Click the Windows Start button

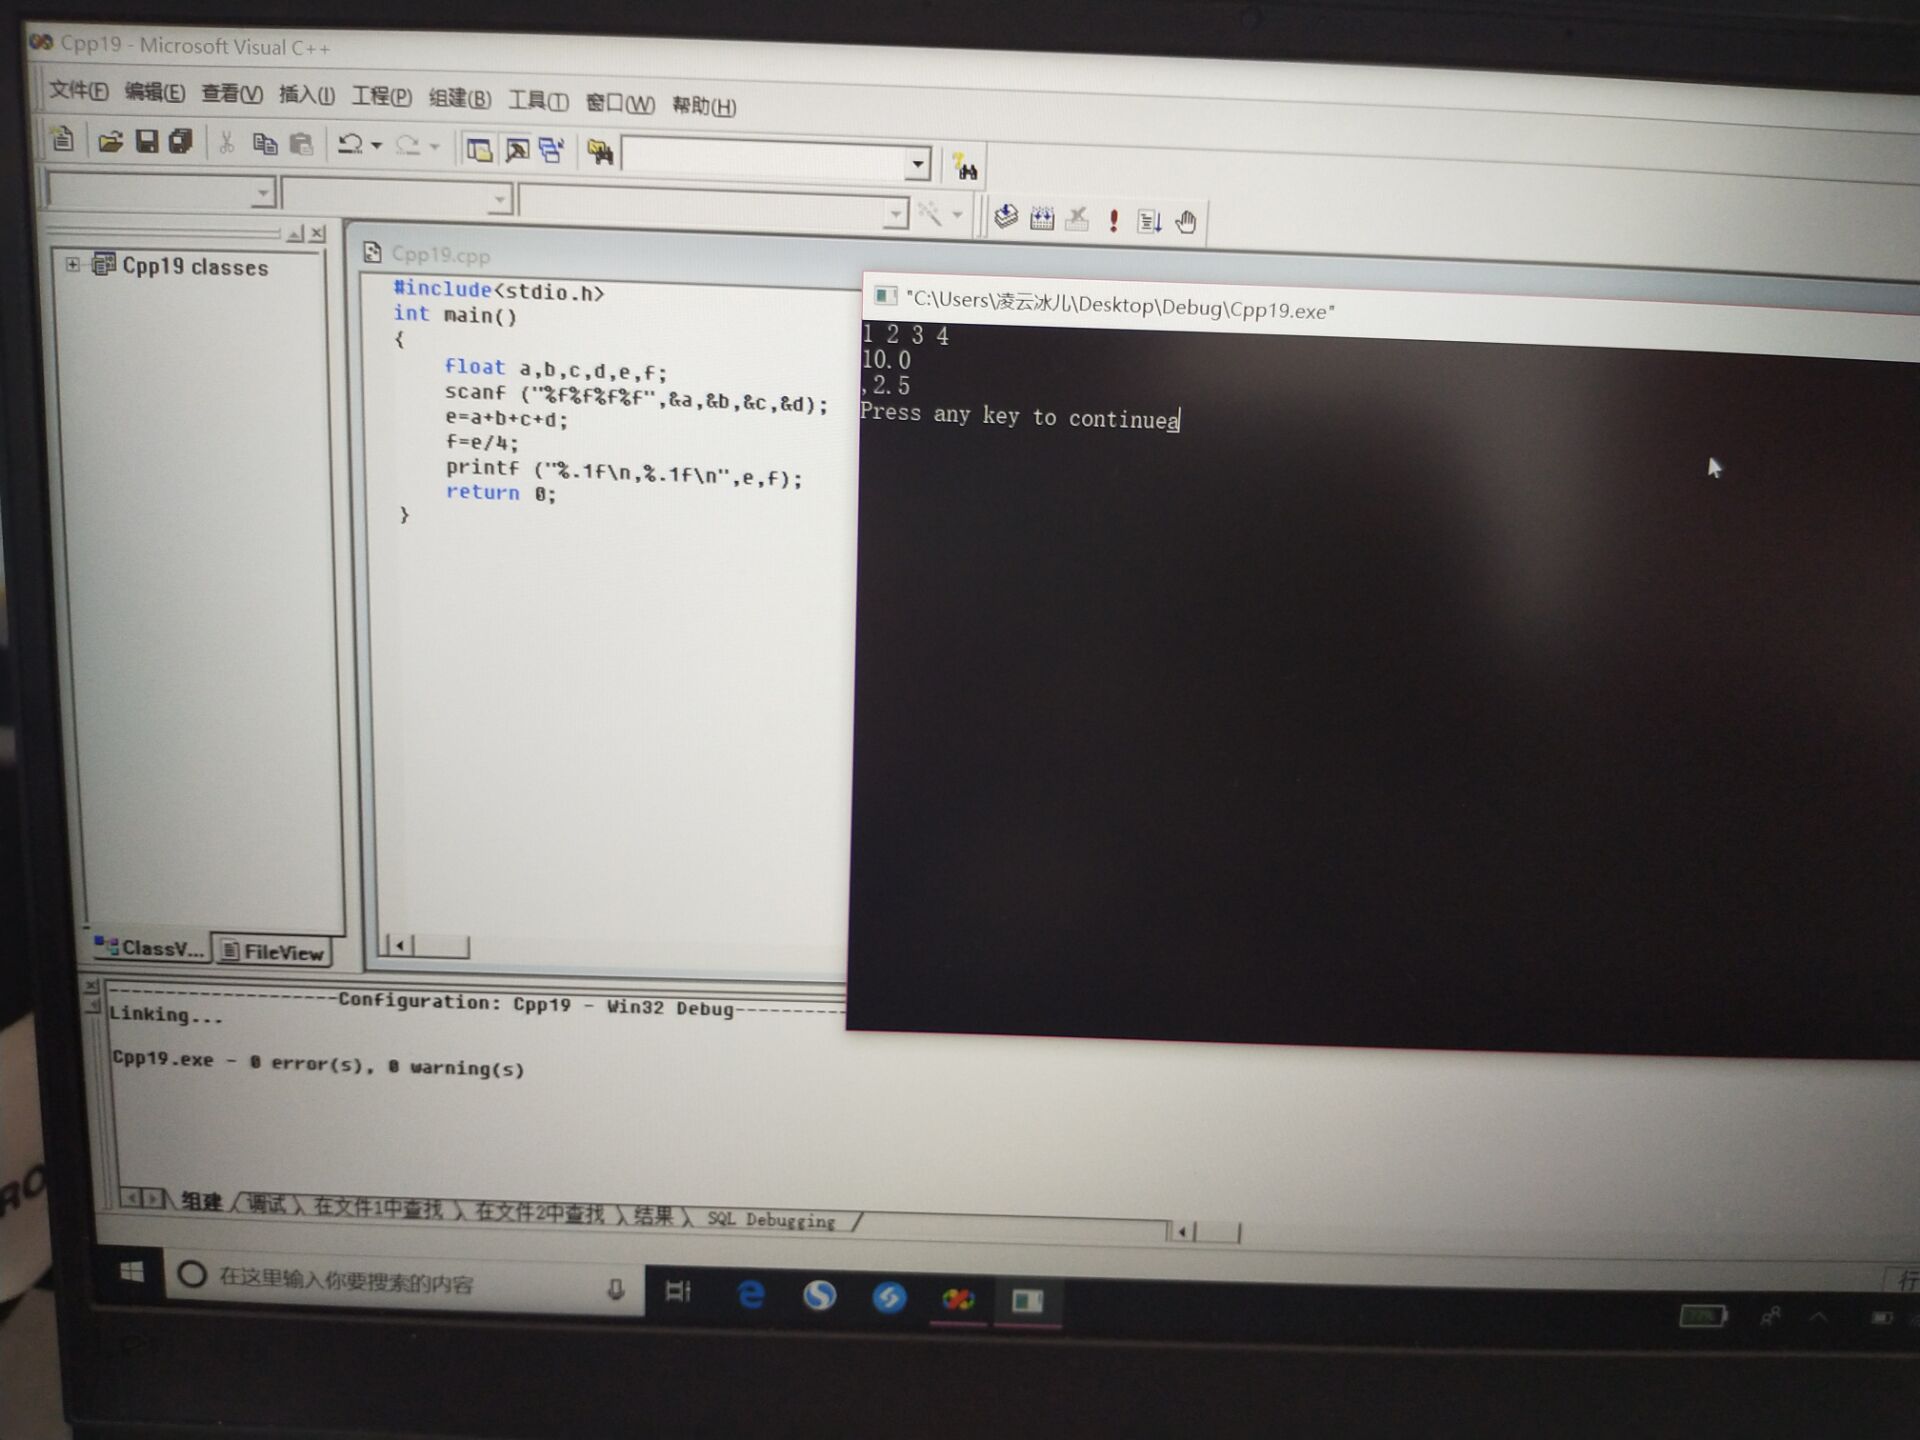(131, 1272)
